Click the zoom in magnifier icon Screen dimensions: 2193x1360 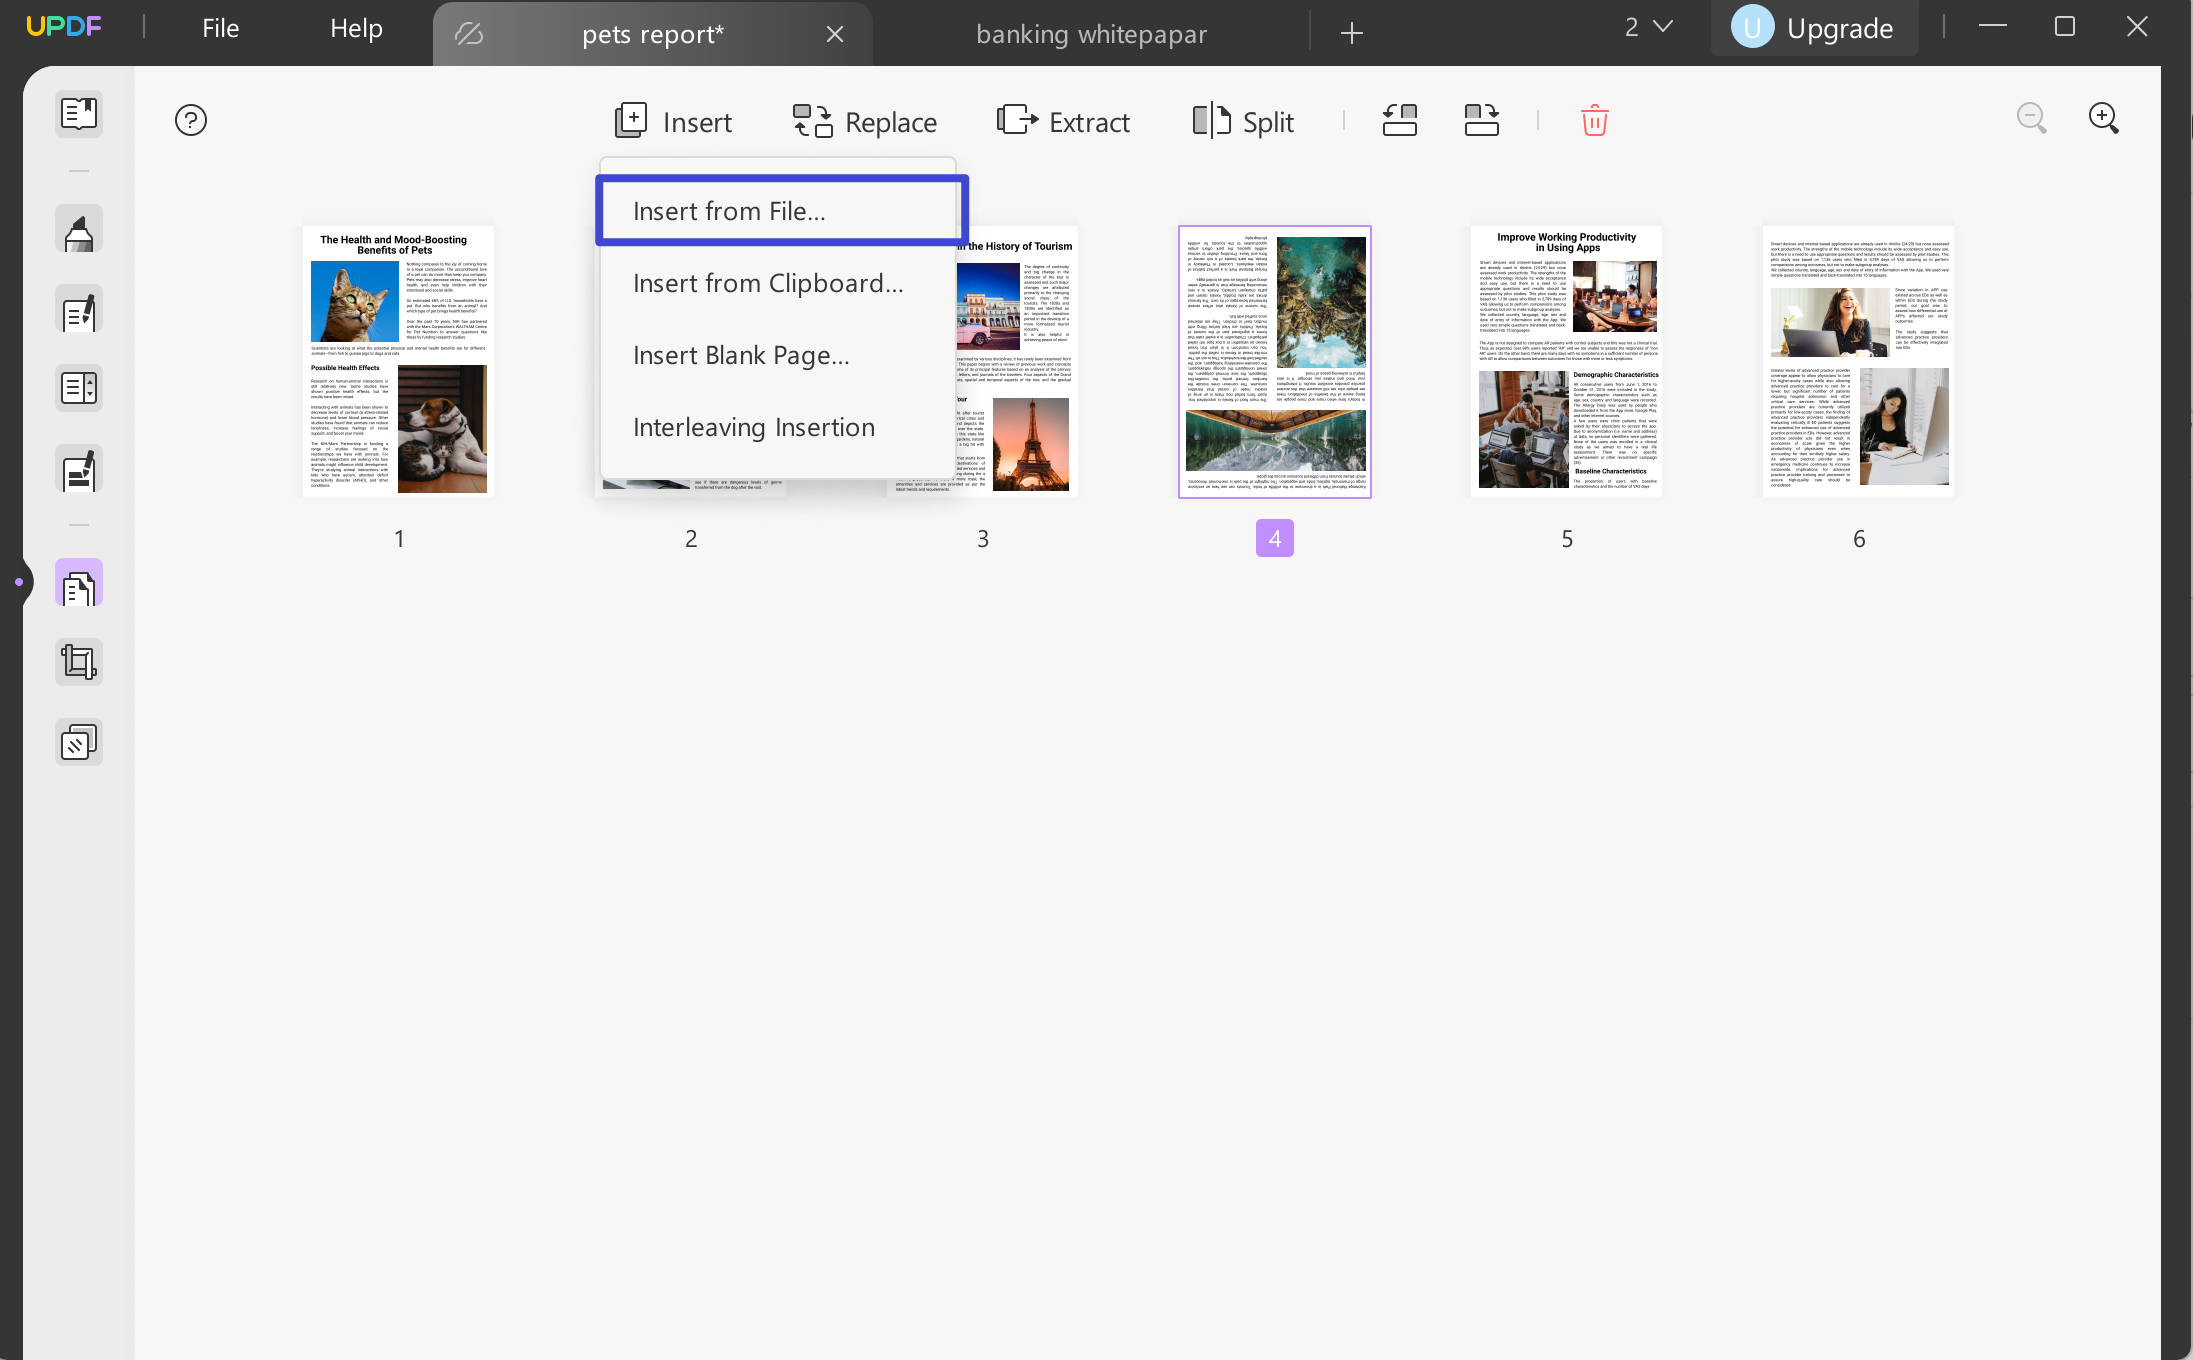click(2103, 119)
